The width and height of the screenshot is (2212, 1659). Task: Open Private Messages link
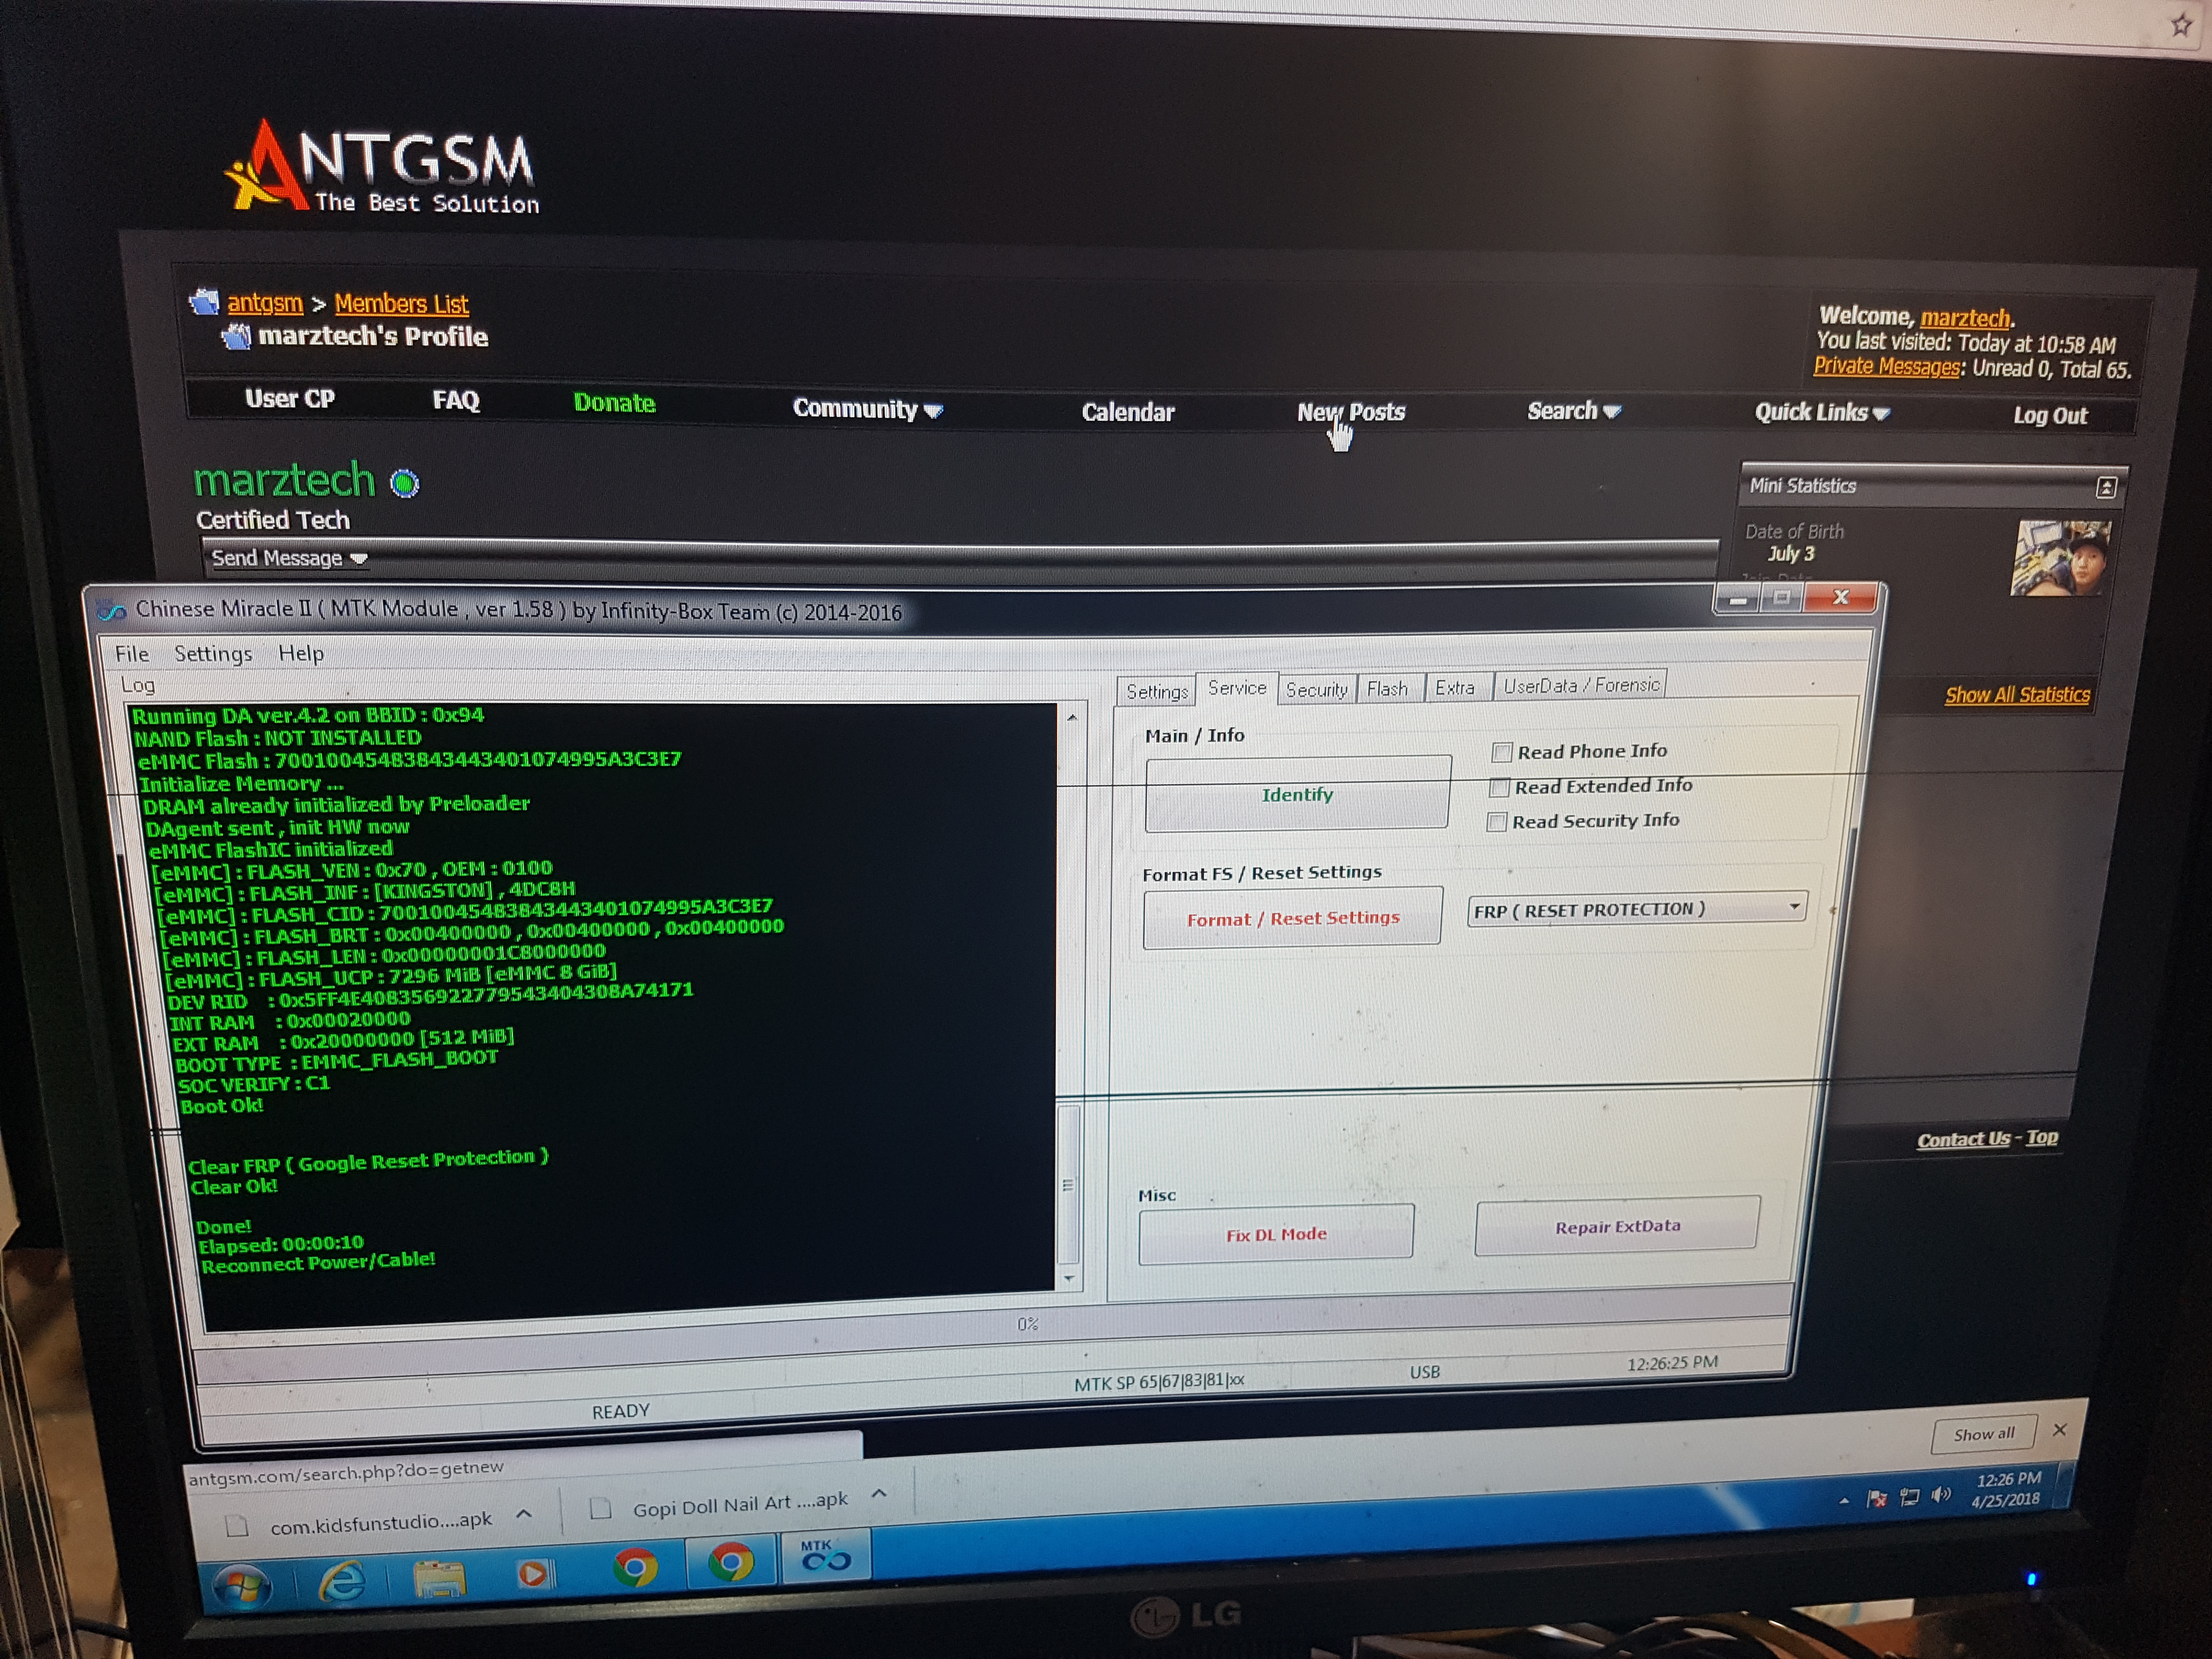(1886, 367)
